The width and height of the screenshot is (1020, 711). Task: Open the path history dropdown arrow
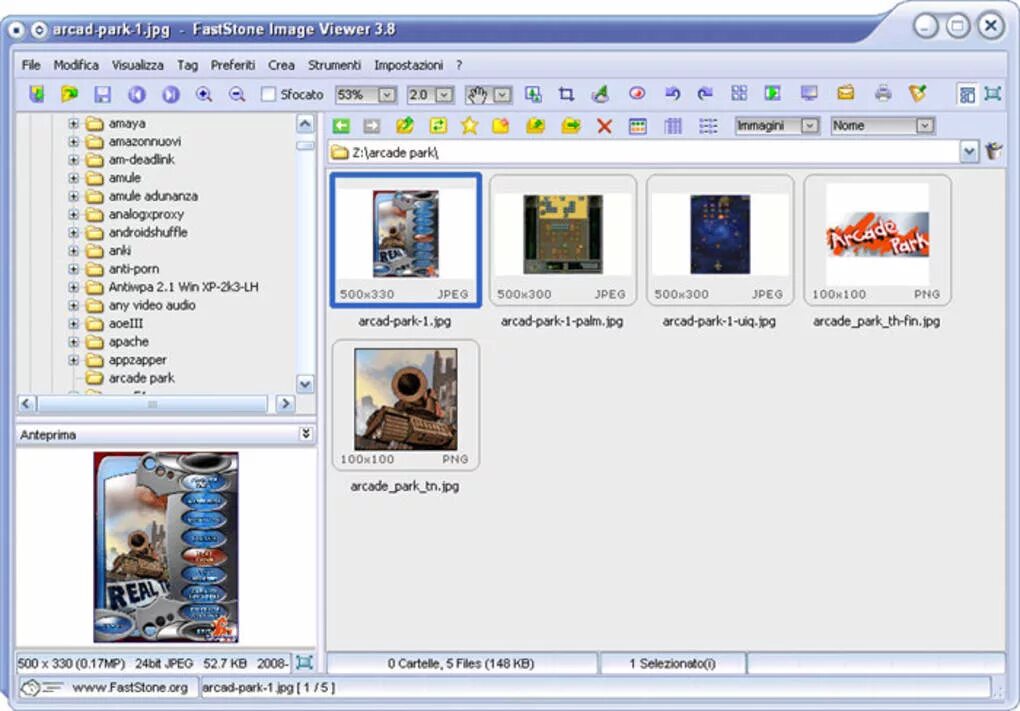tap(969, 152)
